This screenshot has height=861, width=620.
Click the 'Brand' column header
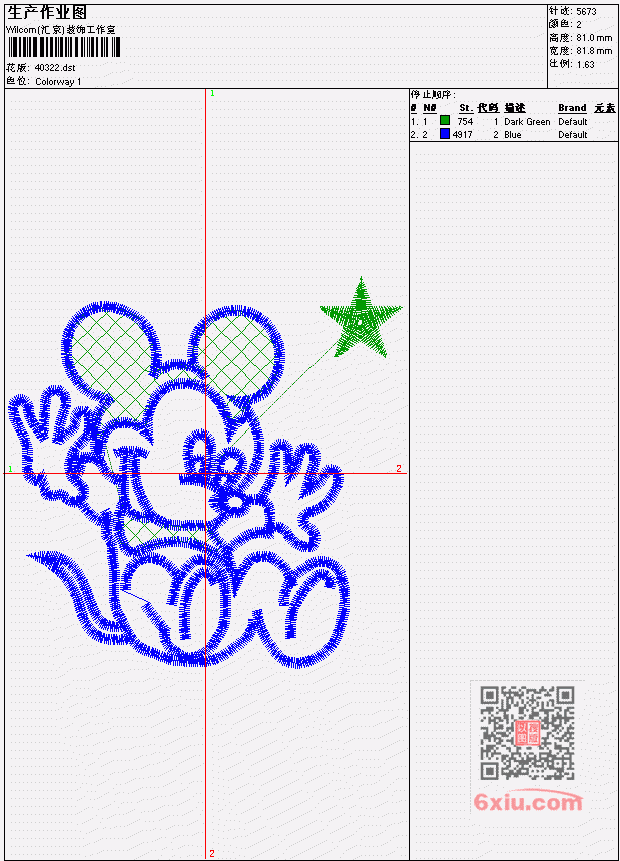pos(572,108)
